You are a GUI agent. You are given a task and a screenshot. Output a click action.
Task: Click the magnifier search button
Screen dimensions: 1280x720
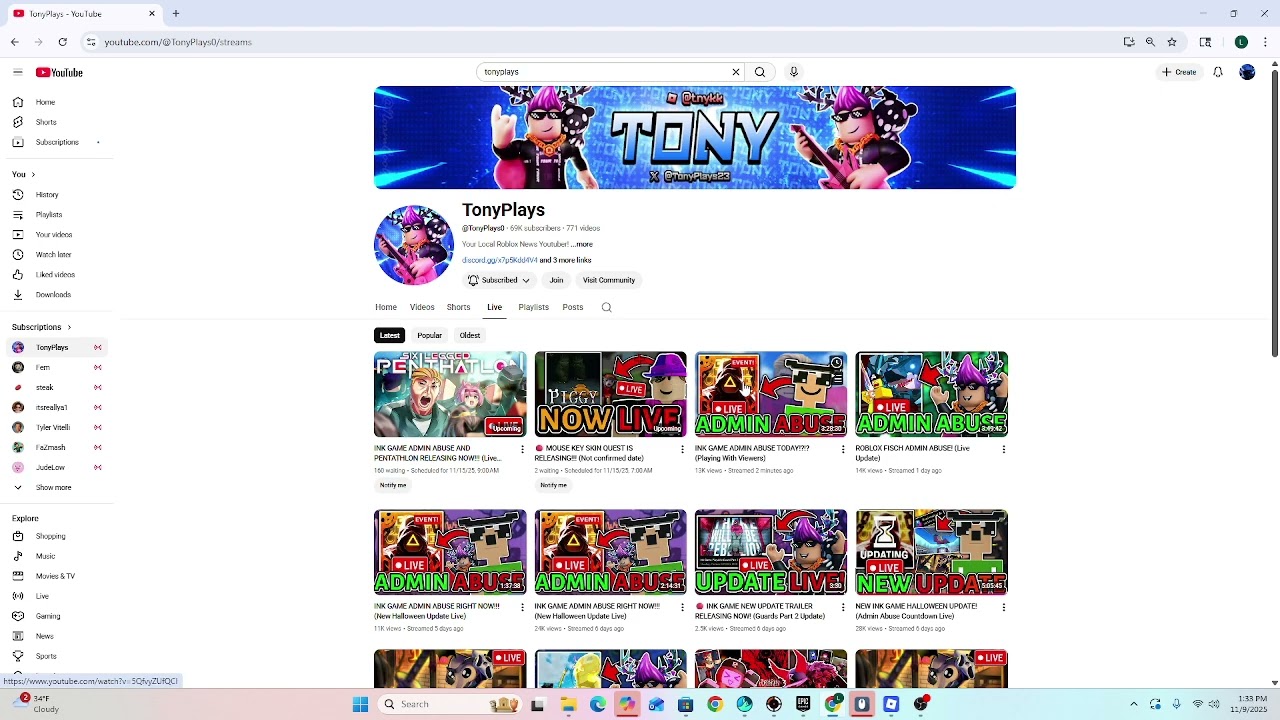760,72
